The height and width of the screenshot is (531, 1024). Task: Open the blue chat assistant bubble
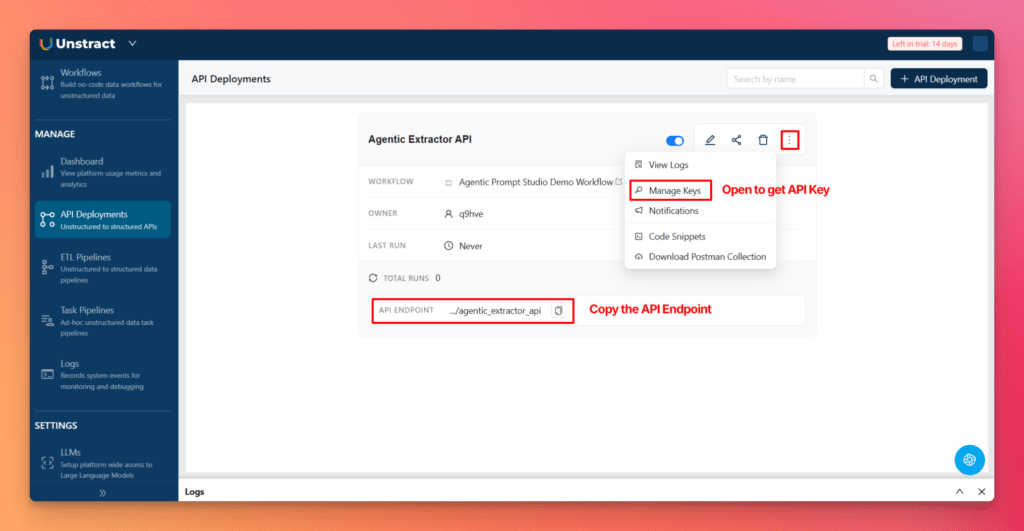pos(969,459)
